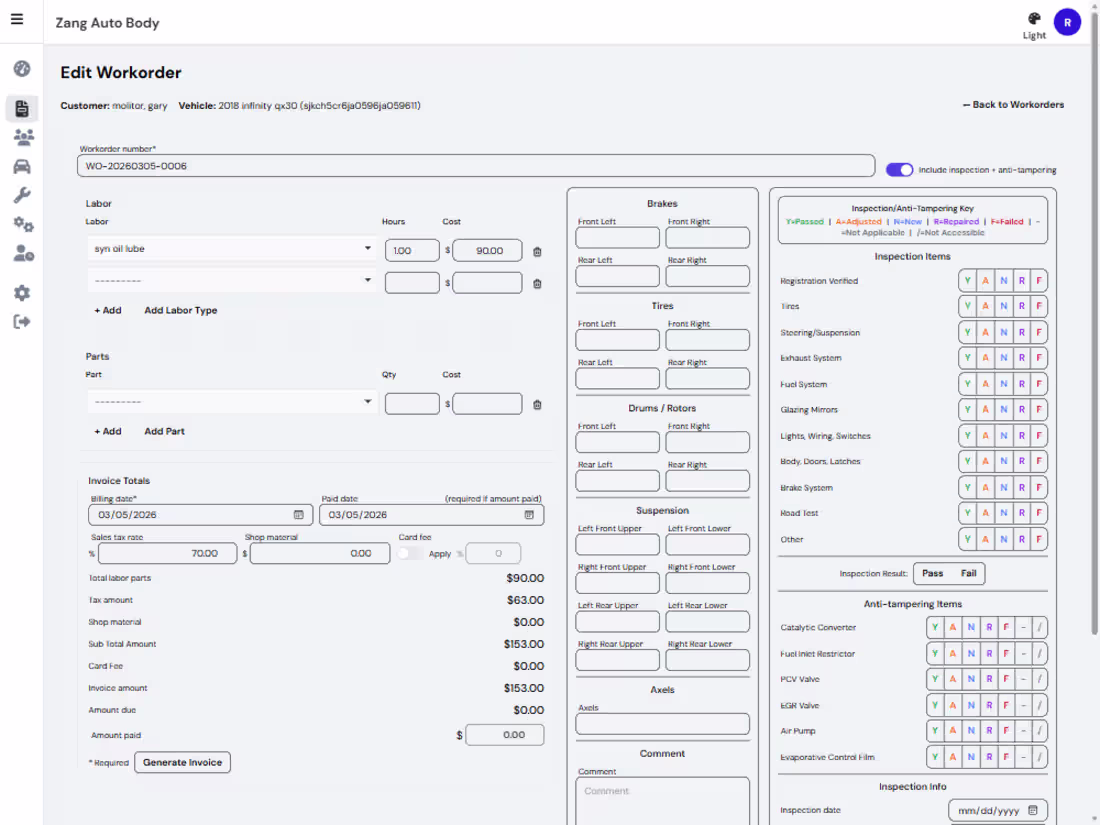This screenshot has width=1100, height=825.
Task: Click the Generate Invoice button
Action: click(182, 762)
